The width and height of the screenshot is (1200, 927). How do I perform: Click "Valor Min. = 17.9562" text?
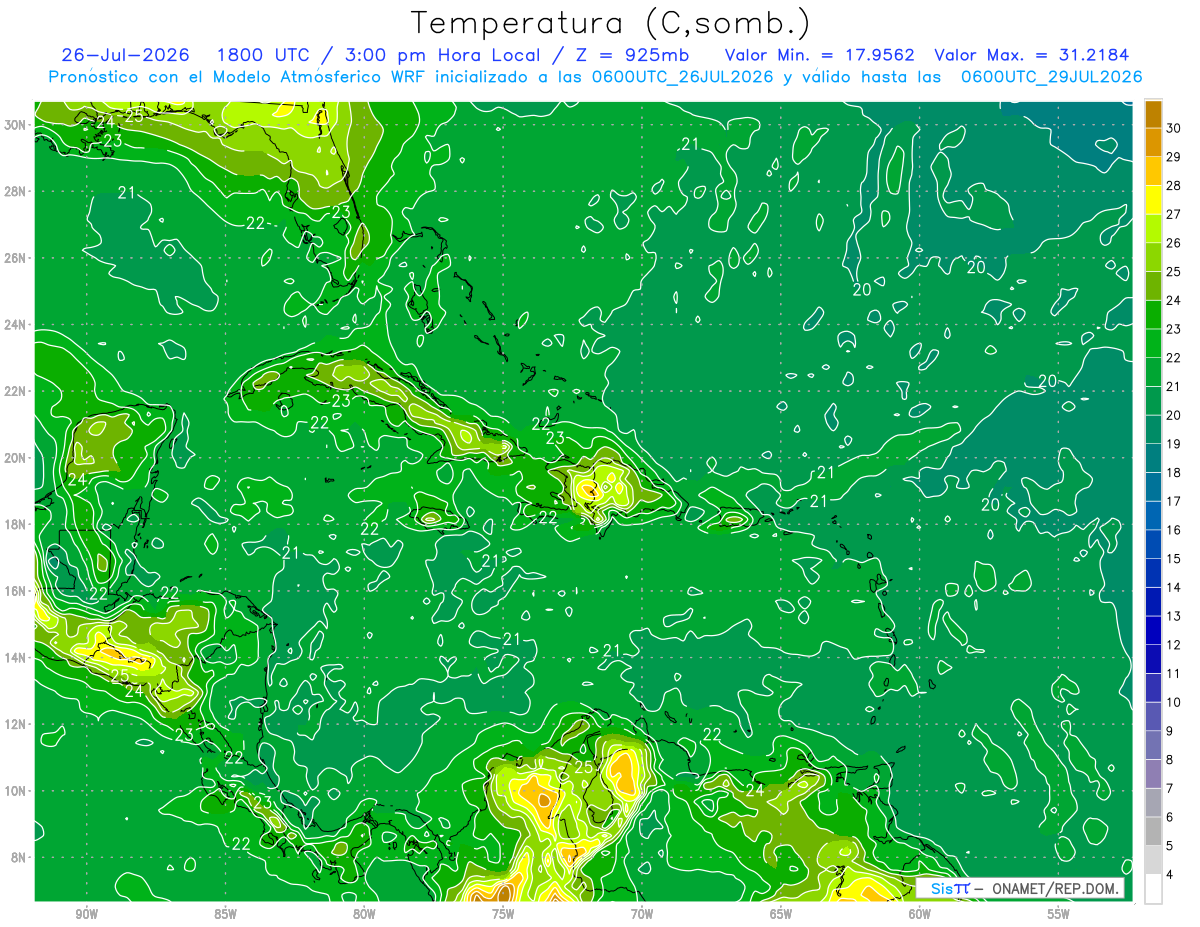pos(820,55)
